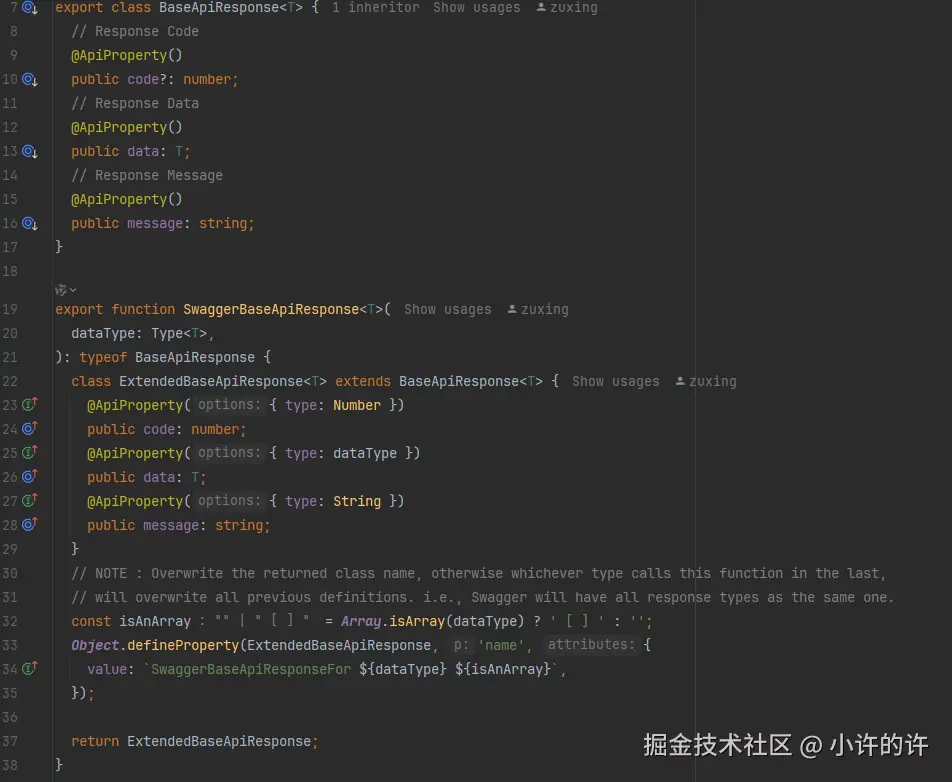Screen dimensions: 952x782
Task: Click implements gutter icon on line 25
Action: coord(30,452)
